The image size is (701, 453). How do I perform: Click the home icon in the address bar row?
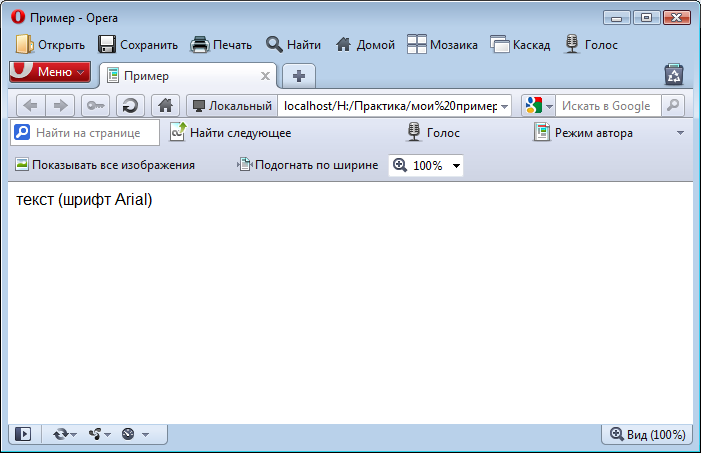165,106
